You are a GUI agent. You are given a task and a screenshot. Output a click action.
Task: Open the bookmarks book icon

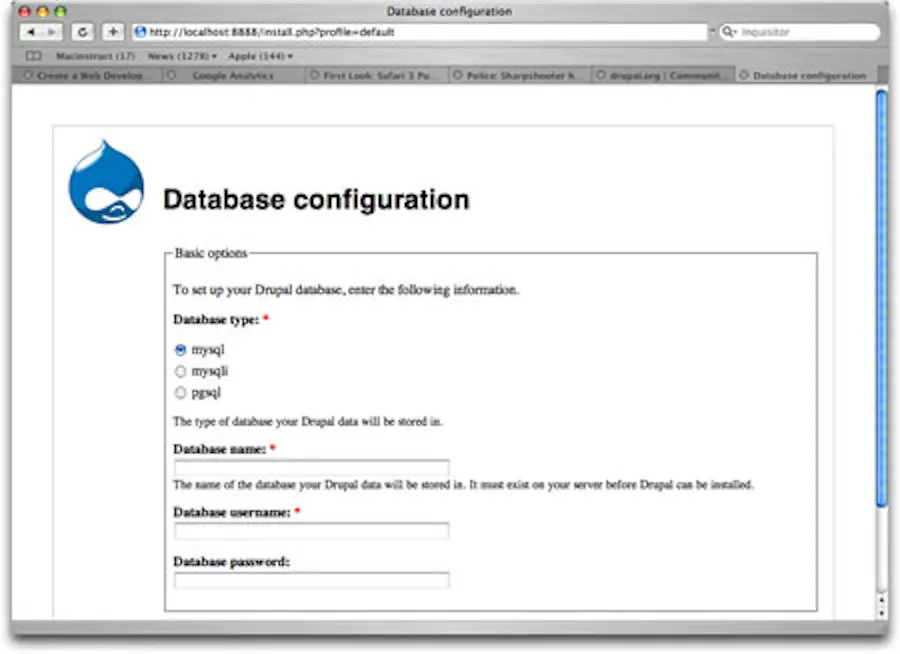pos(34,56)
